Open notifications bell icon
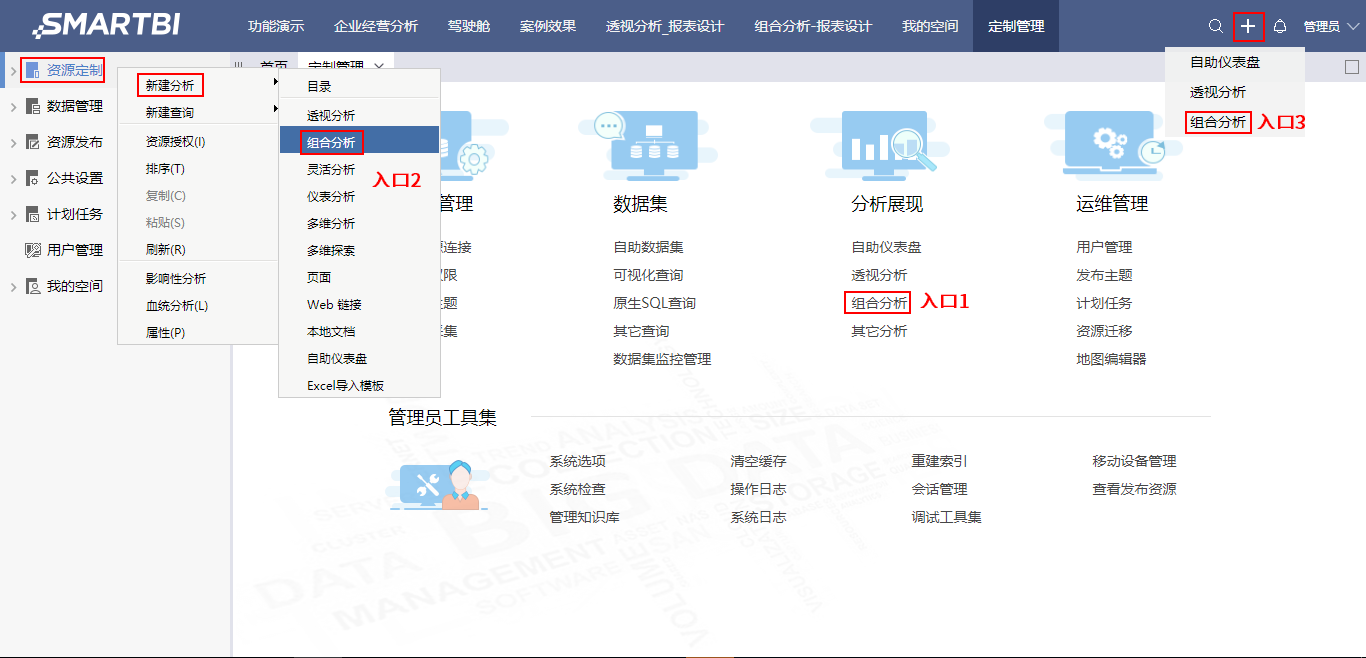The image size is (1366, 658). pos(1279,26)
